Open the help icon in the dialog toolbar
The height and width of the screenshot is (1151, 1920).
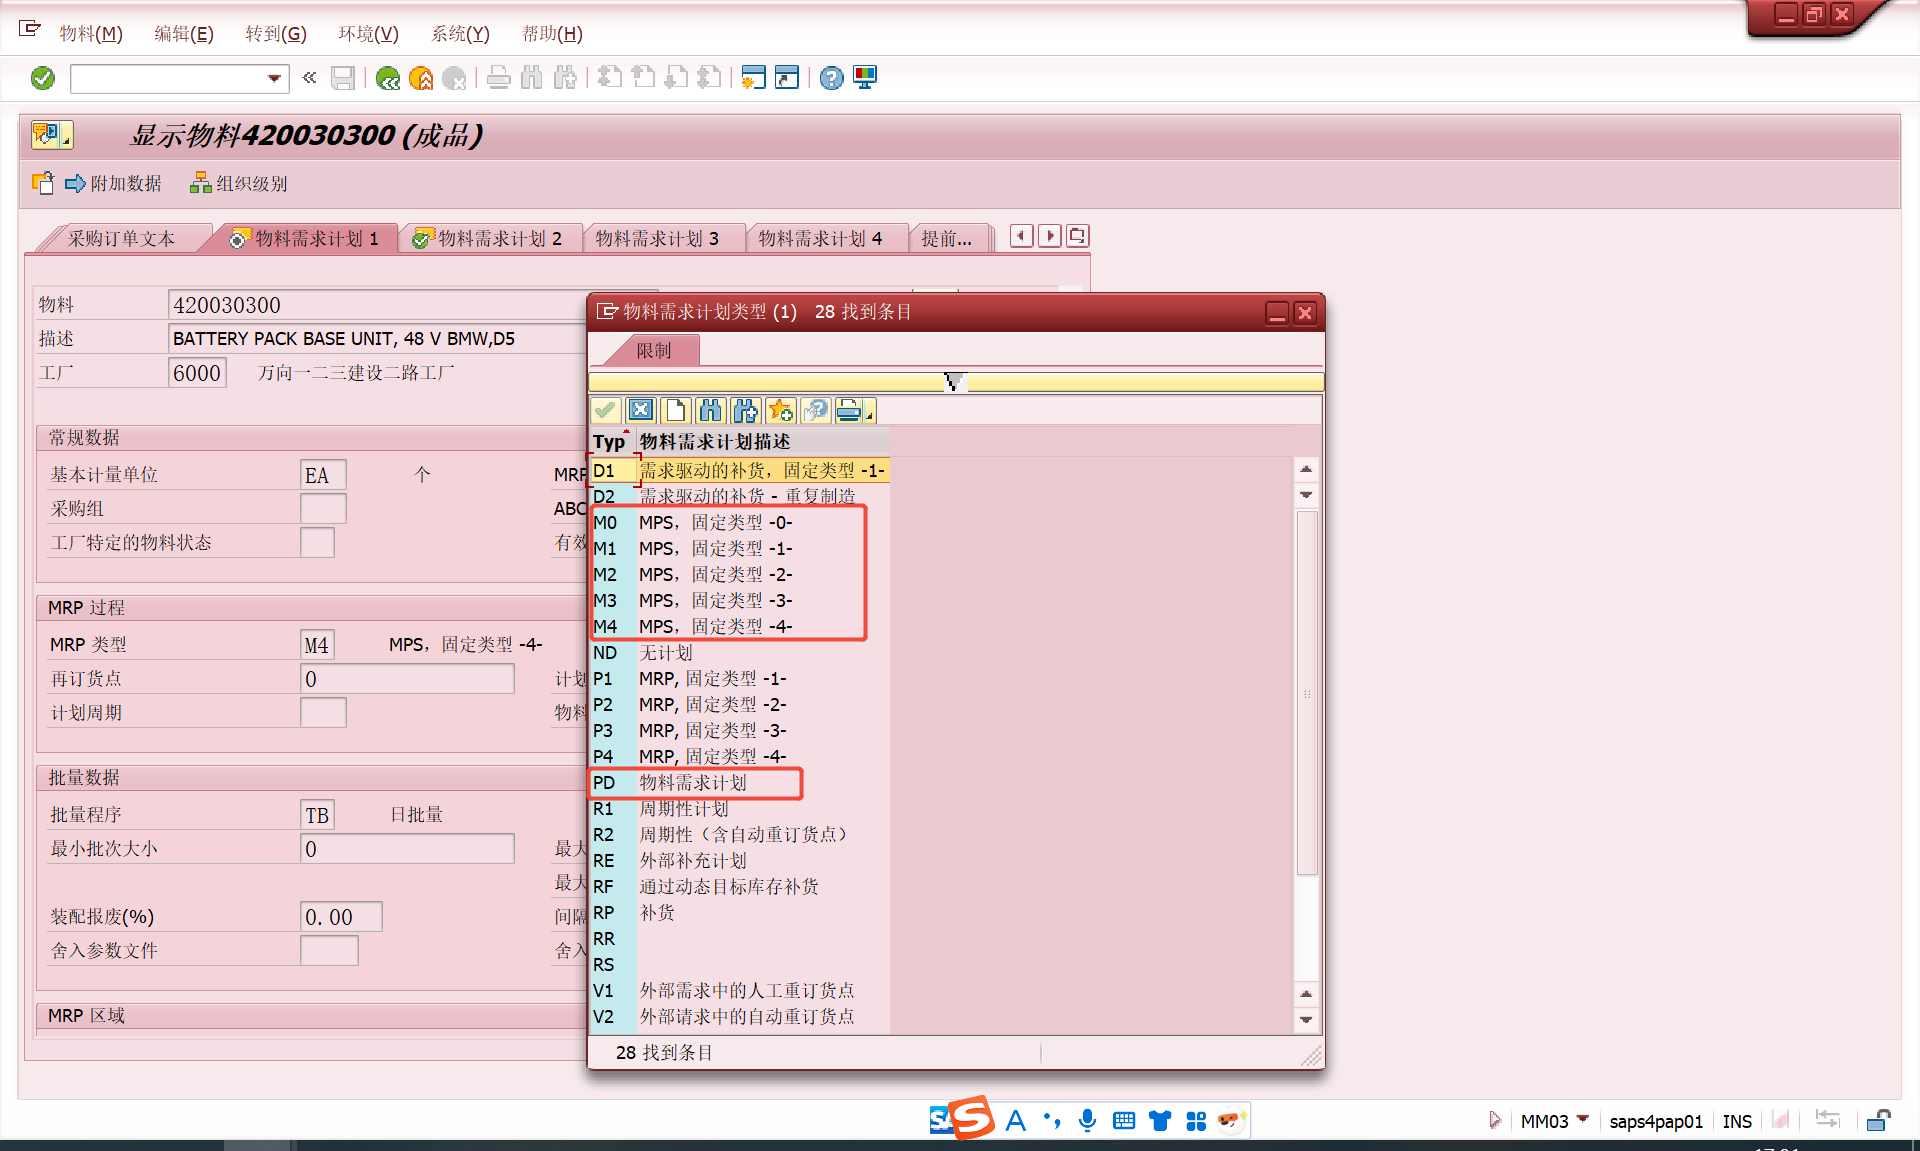(817, 410)
